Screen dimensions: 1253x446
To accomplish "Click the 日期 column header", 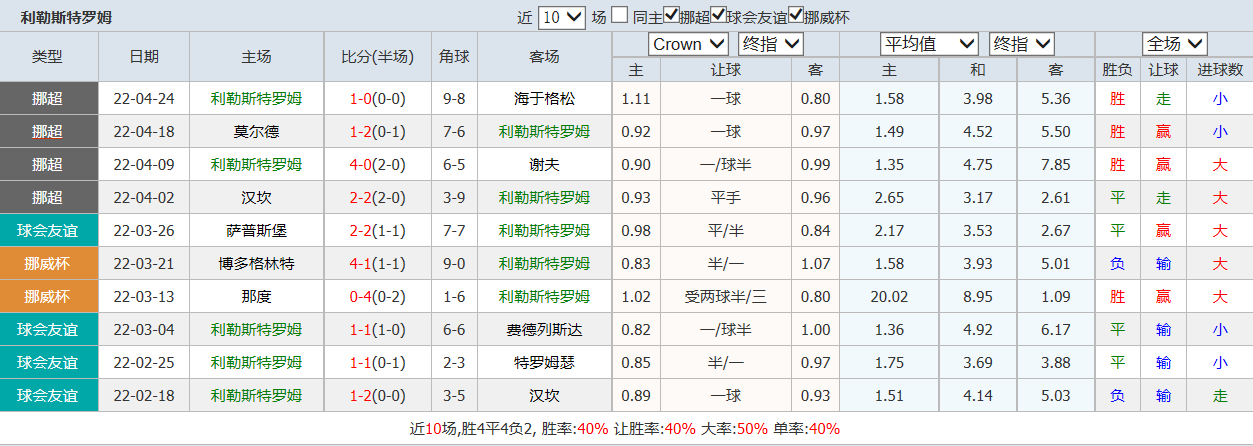I will pos(144,57).
